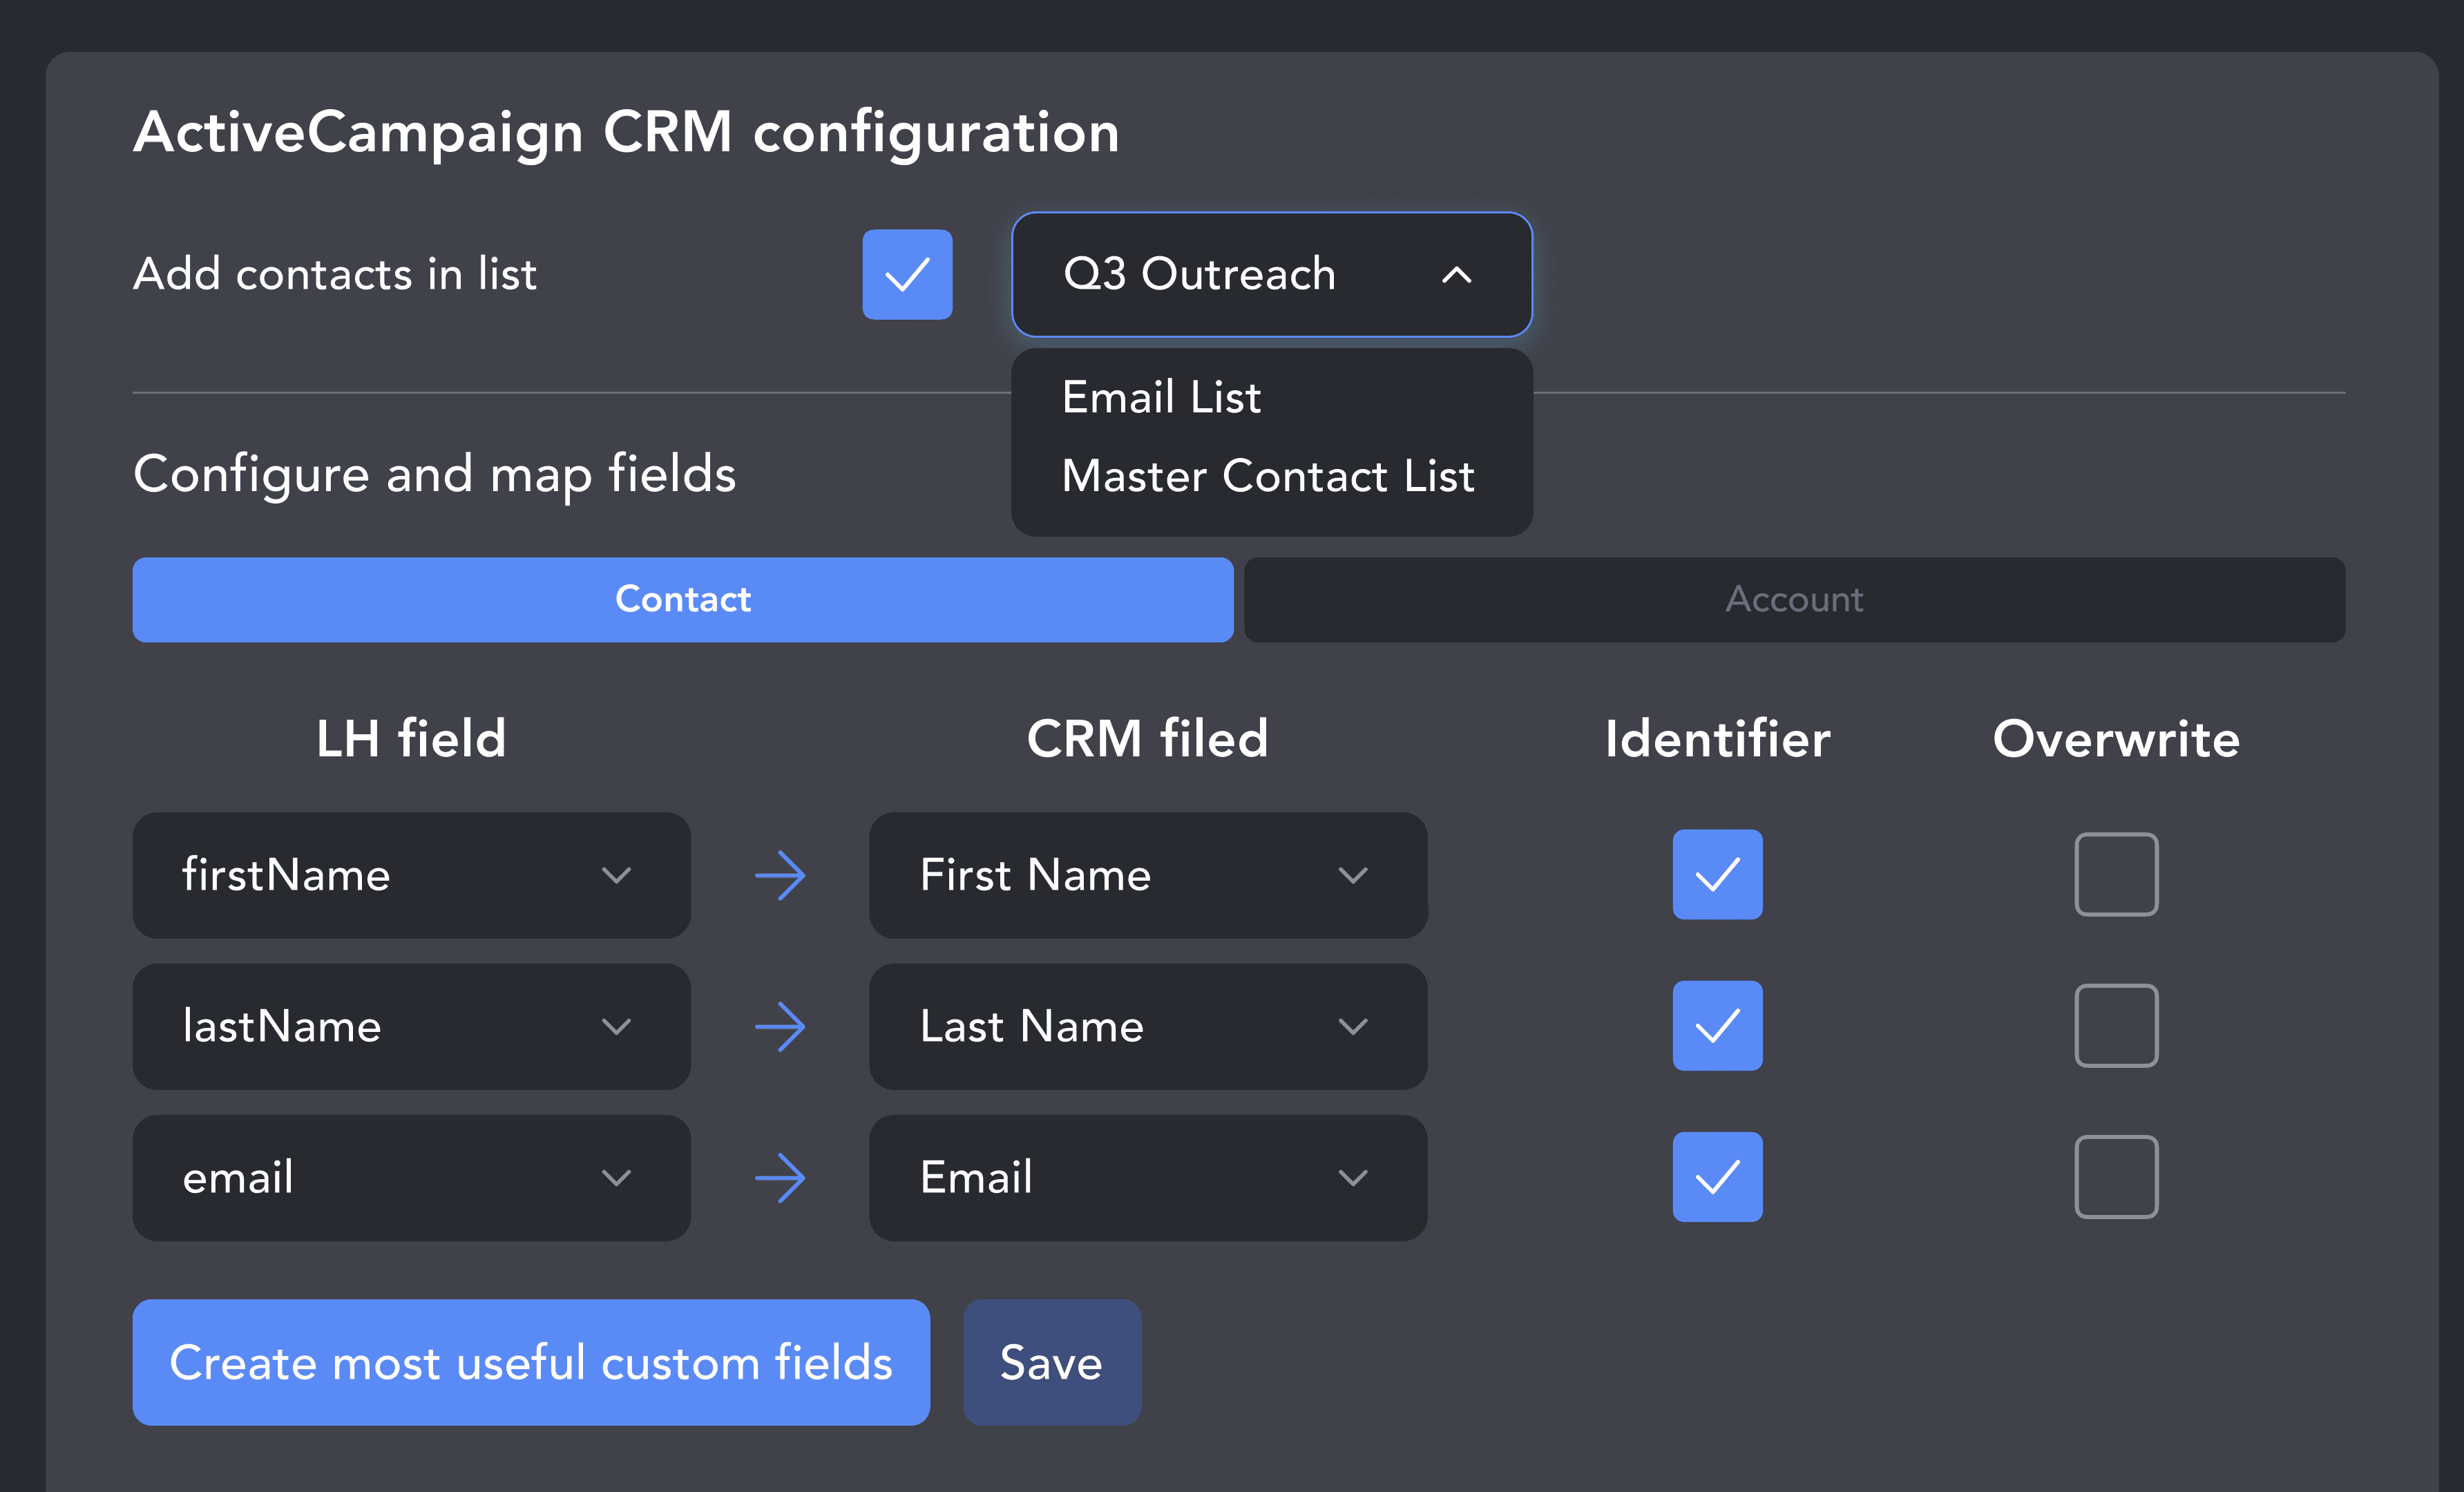Switch to the Contact tab
Screen dimensions: 2464x1492
pos(683,599)
